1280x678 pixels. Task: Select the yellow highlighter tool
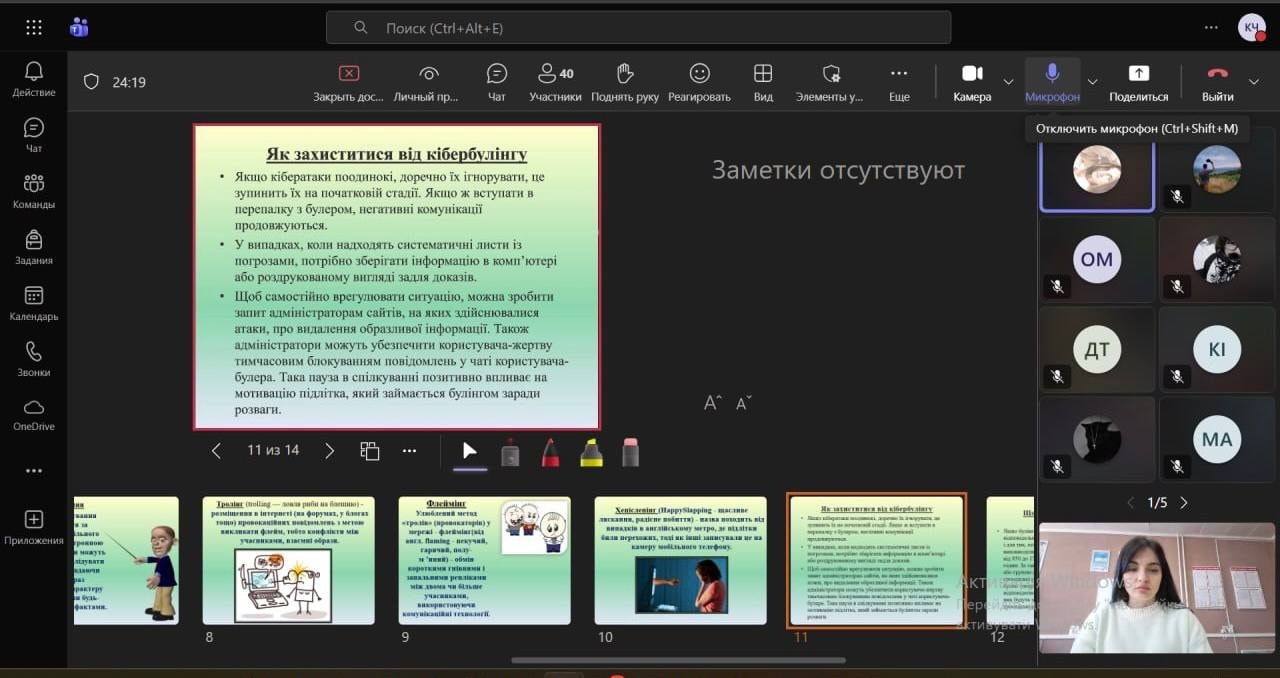click(x=591, y=452)
